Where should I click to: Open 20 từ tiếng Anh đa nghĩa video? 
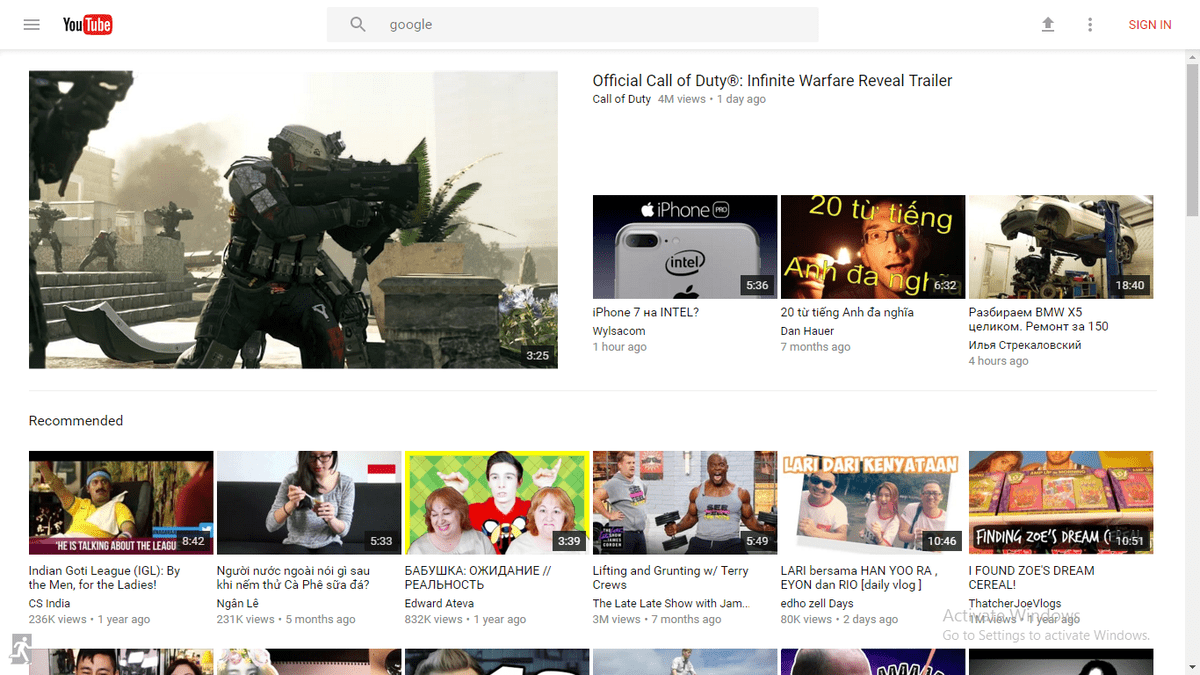(x=847, y=312)
